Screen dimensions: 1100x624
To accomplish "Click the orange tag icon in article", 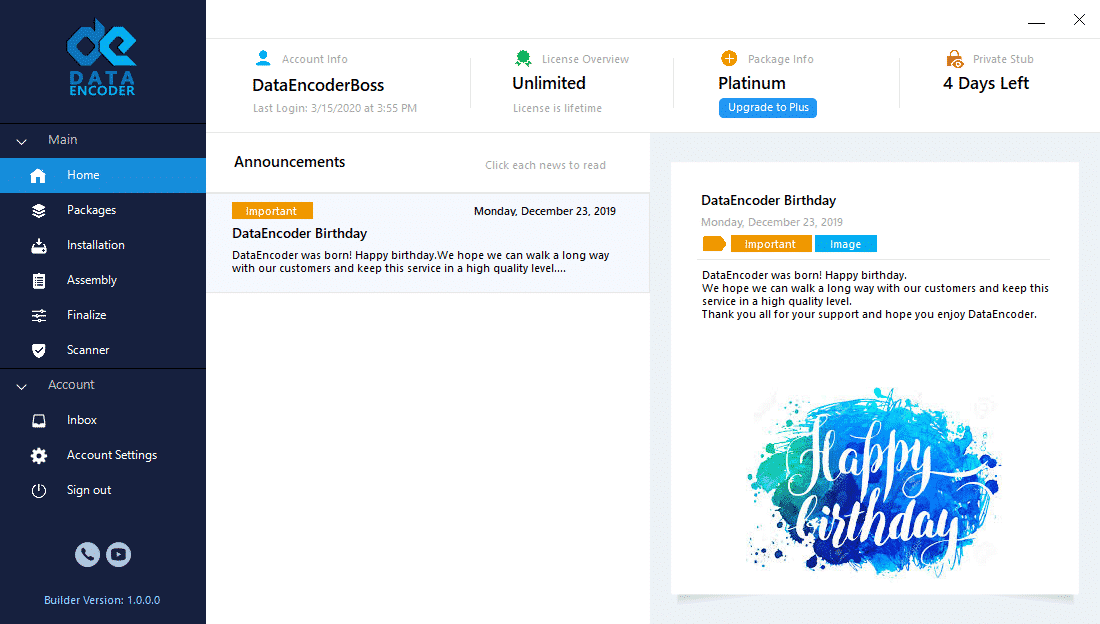I will [714, 244].
